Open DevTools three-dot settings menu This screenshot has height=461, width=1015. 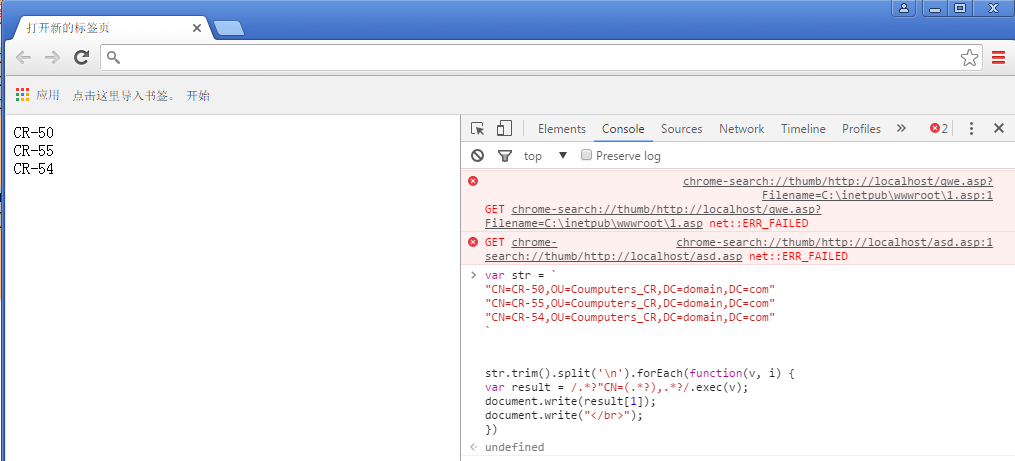pos(971,128)
